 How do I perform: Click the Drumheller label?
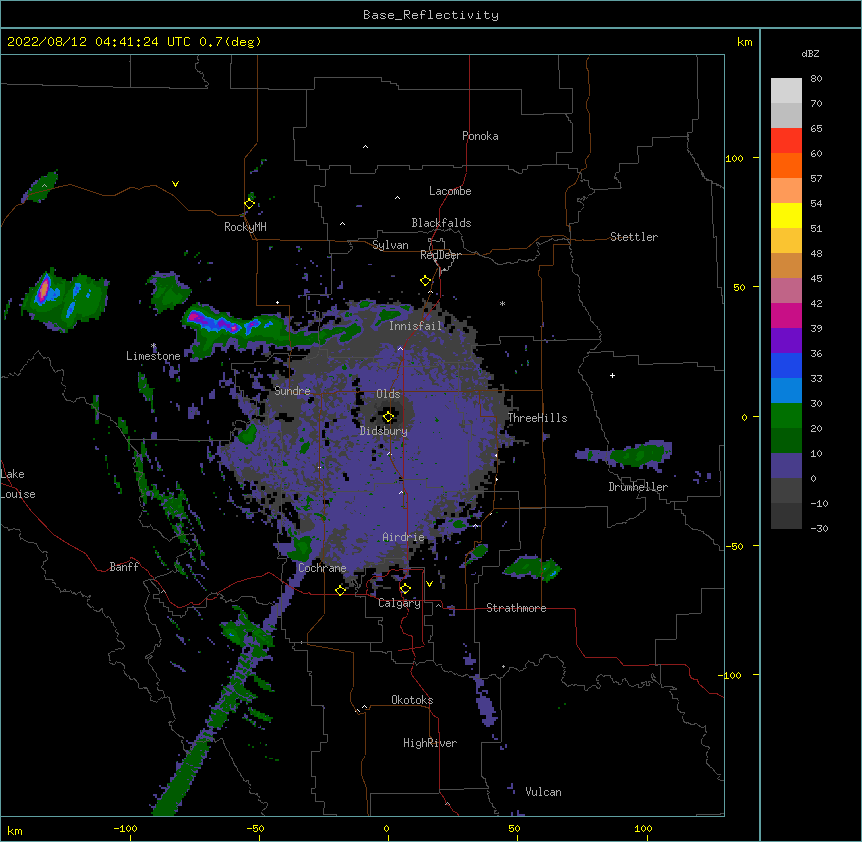(x=638, y=487)
